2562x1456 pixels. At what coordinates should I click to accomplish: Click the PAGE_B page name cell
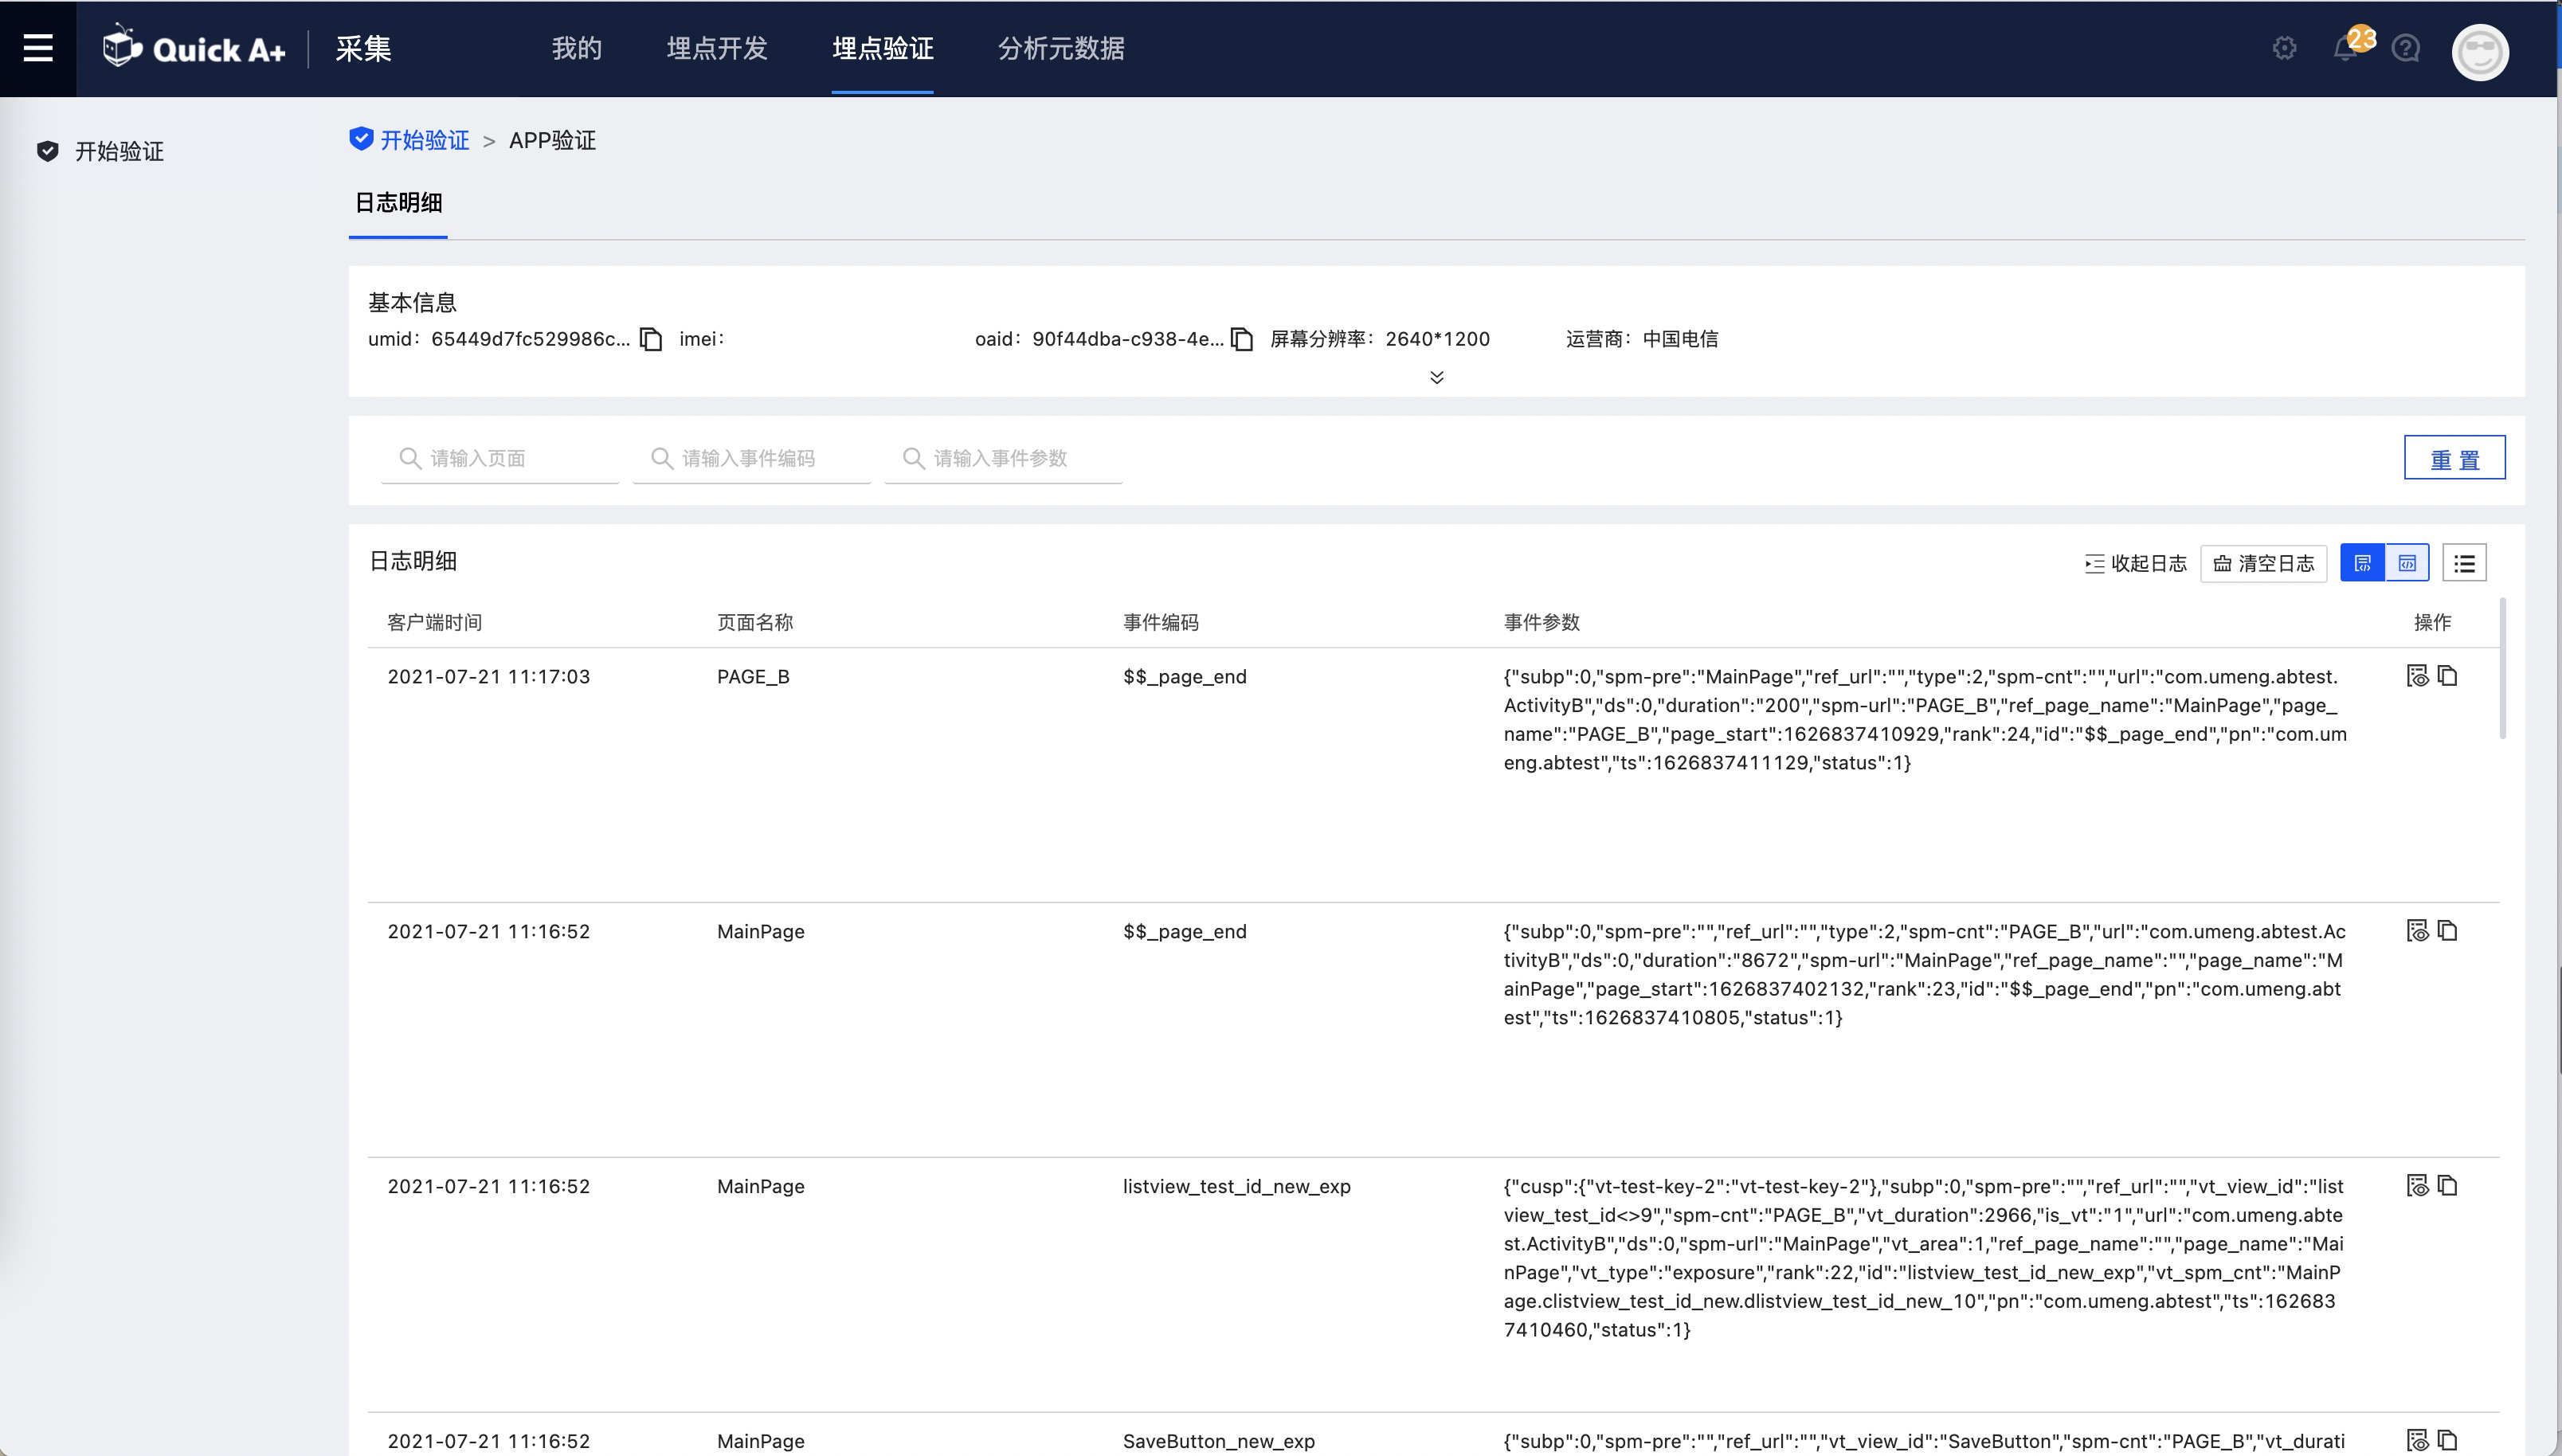753,676
